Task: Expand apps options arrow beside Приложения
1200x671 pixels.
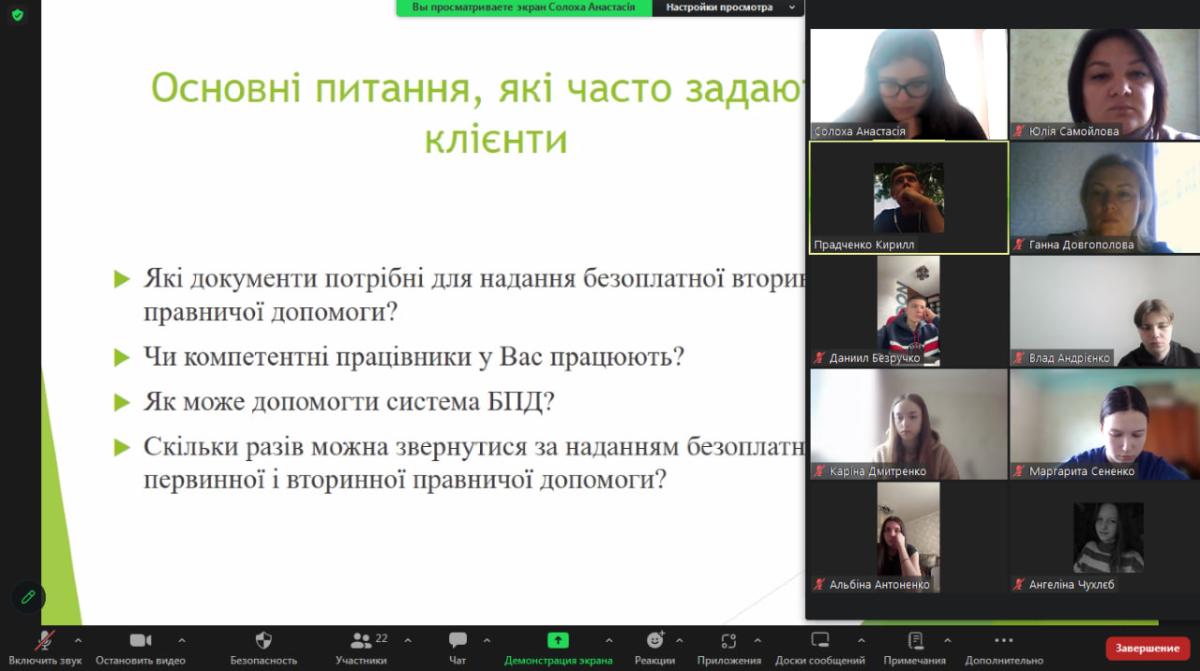Action: [x=757, y=640]
